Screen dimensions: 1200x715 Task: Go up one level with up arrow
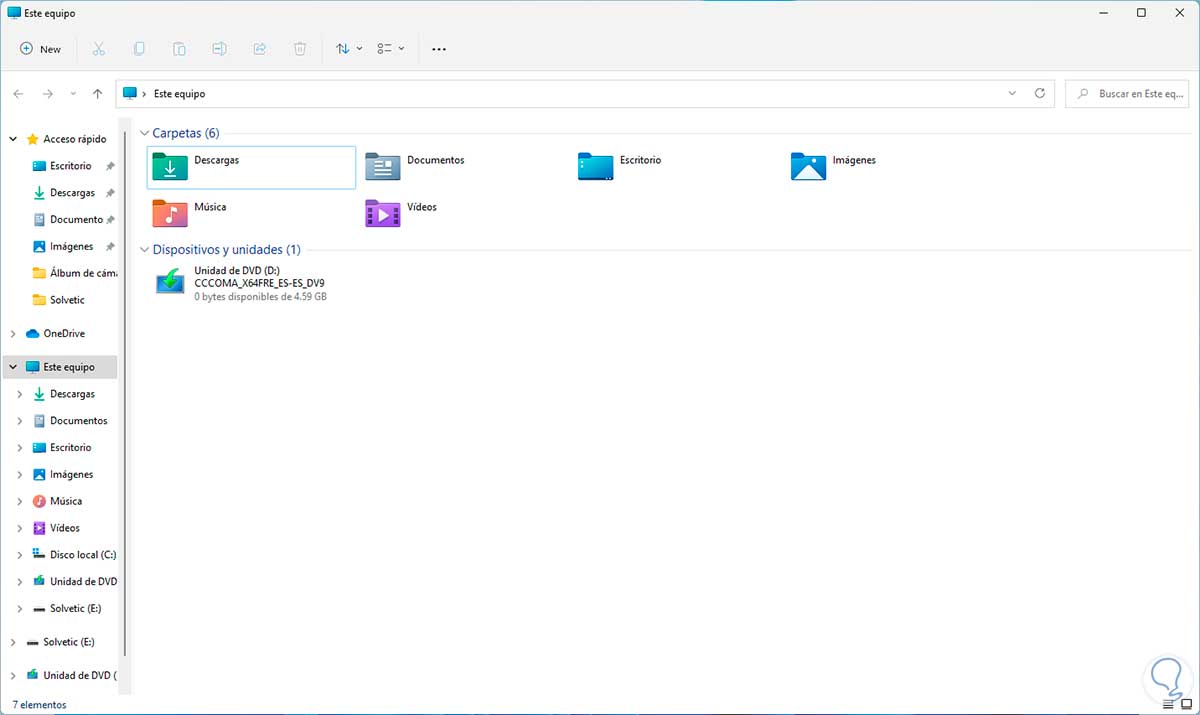coord(97,94)
